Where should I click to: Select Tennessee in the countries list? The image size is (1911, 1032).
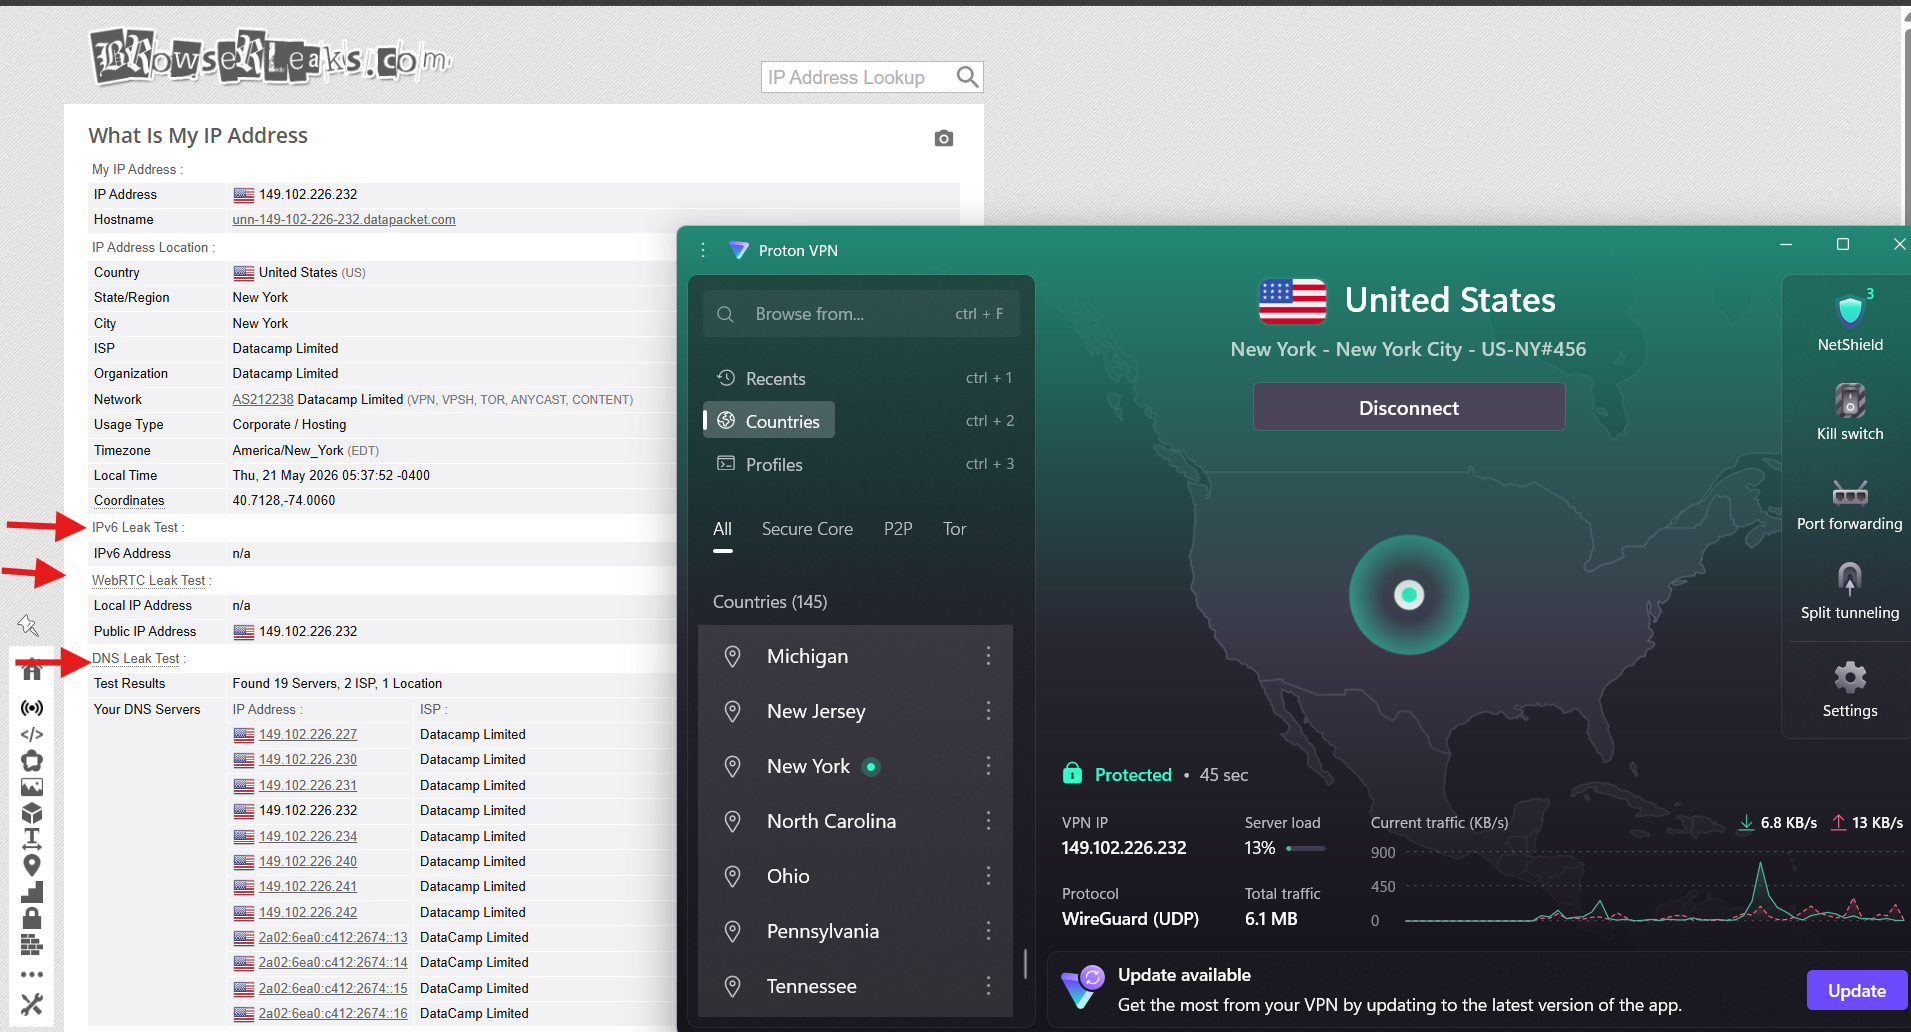[x=855, y=986]
